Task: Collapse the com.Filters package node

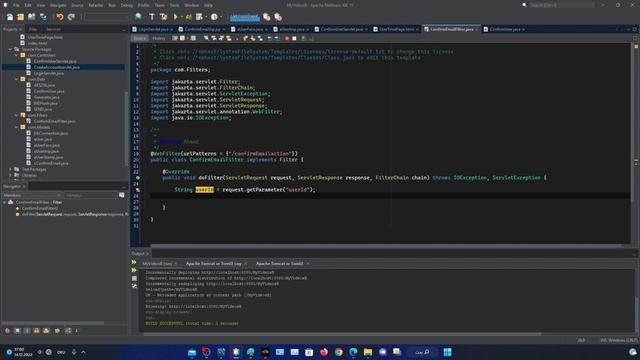Action: point(16,115)
